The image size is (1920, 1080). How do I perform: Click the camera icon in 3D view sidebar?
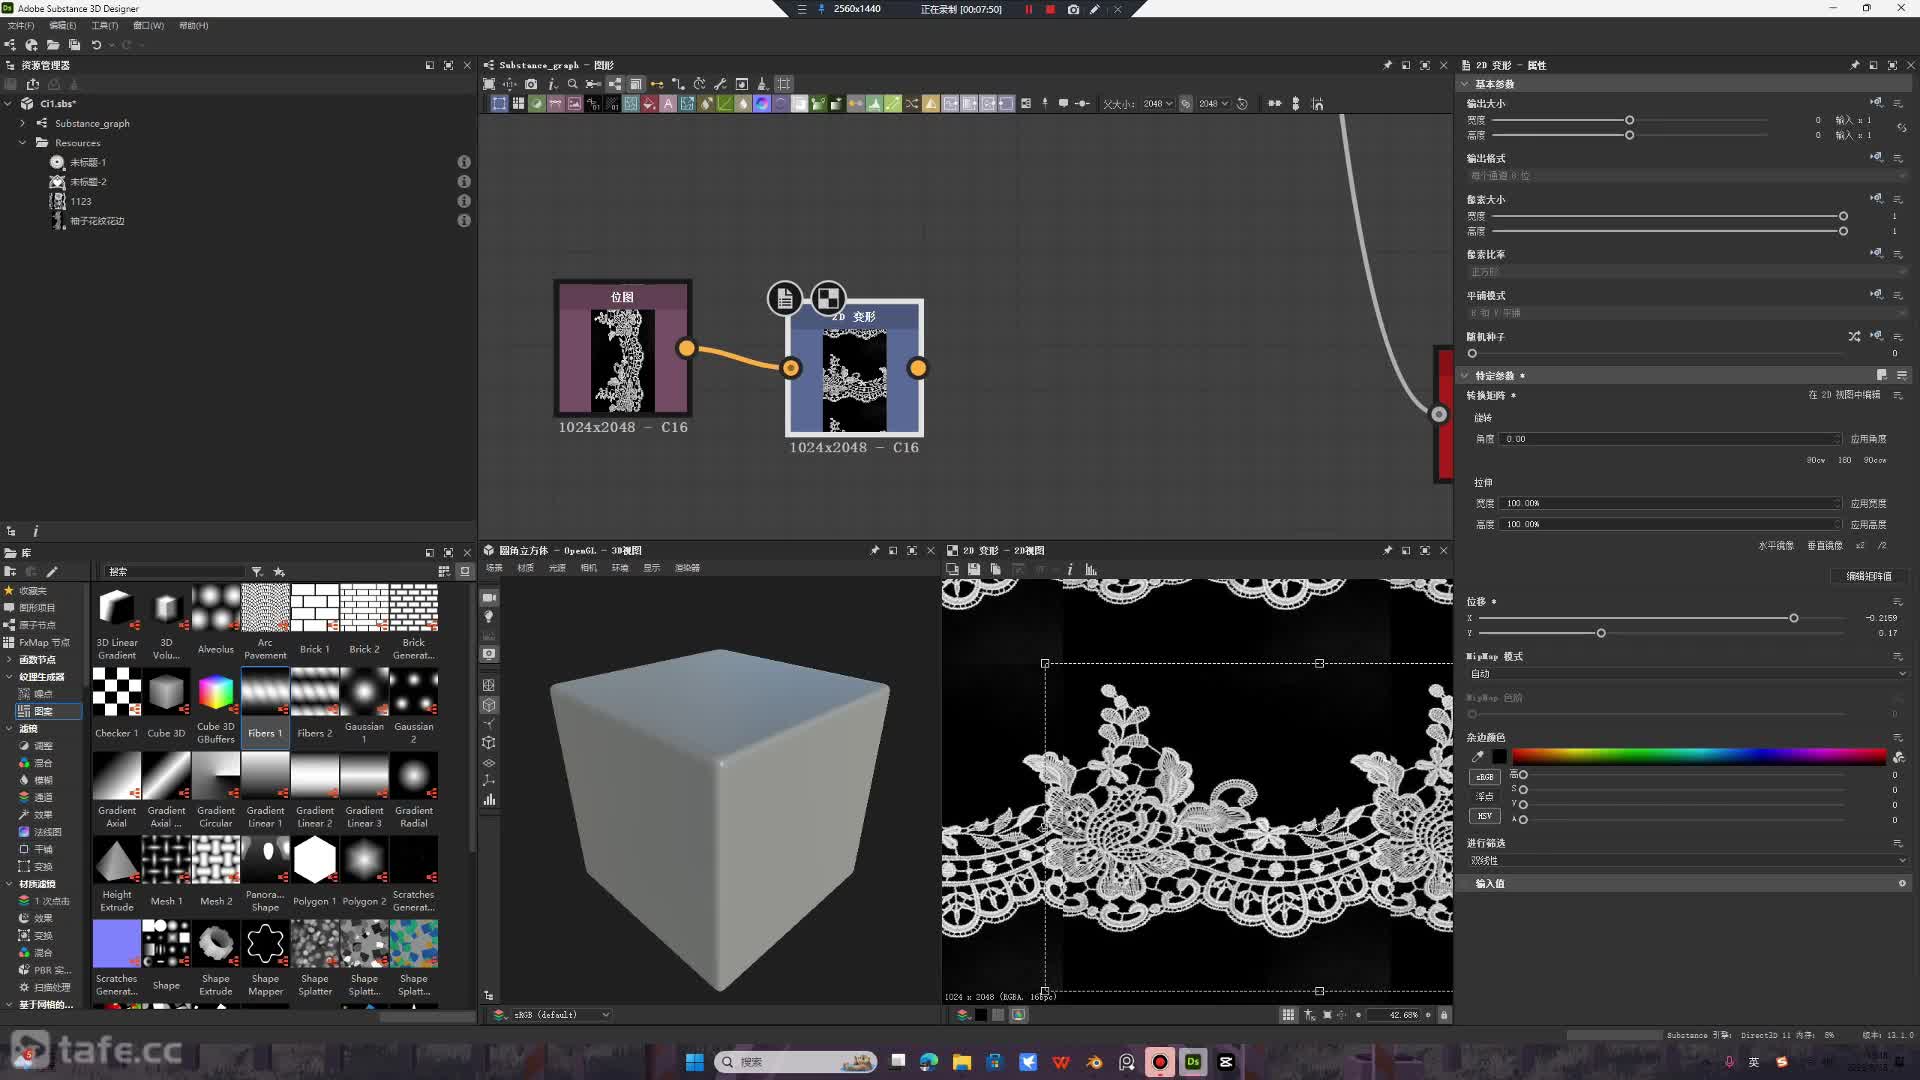coord(489,597)
